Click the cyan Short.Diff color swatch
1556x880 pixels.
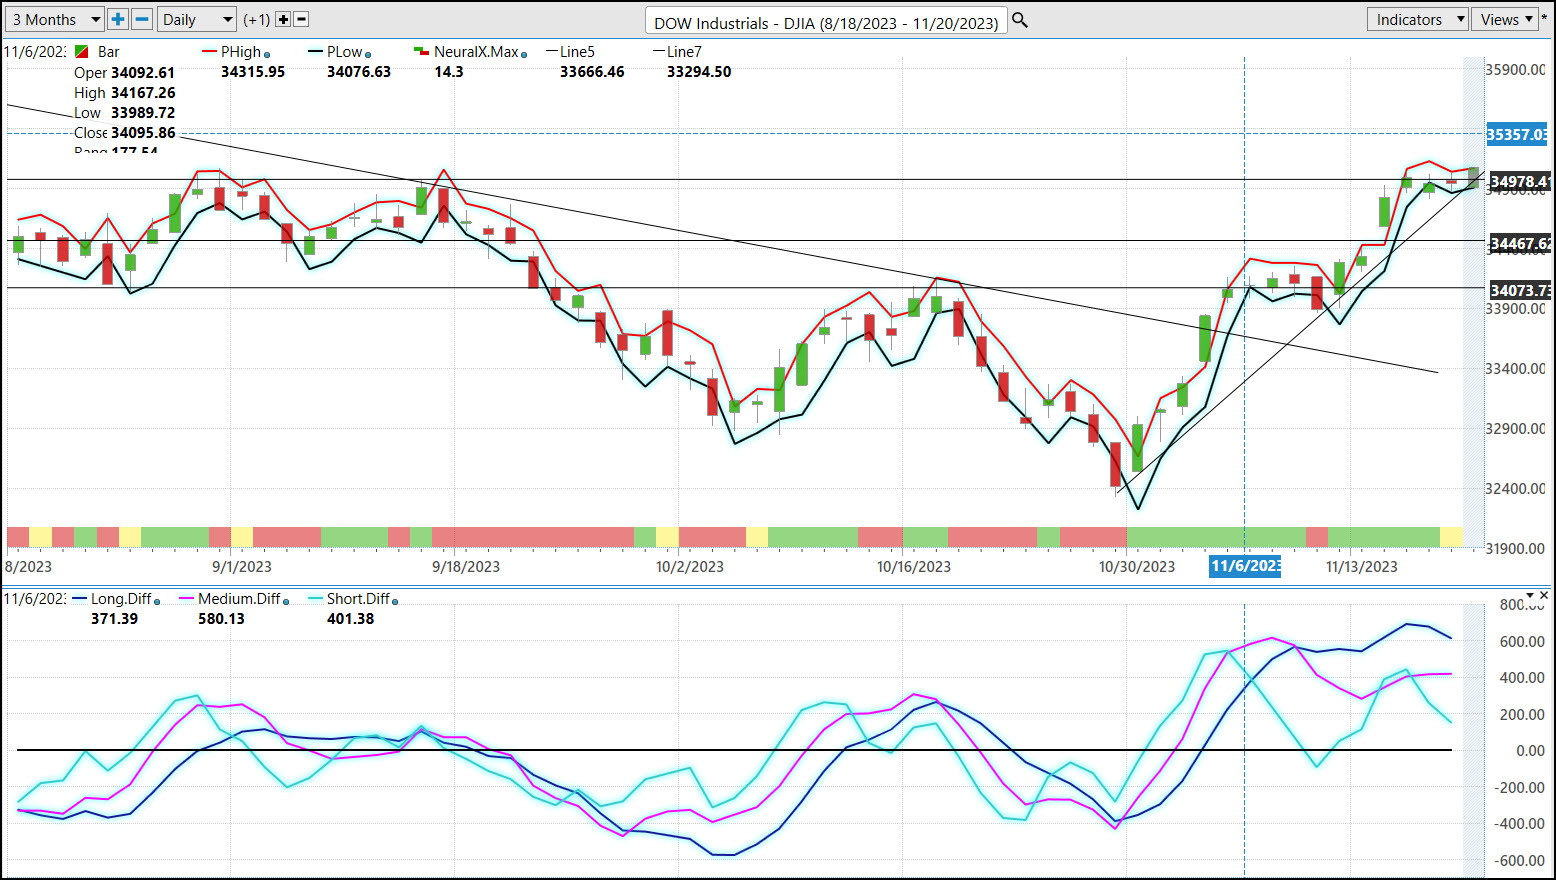(316, 599)
